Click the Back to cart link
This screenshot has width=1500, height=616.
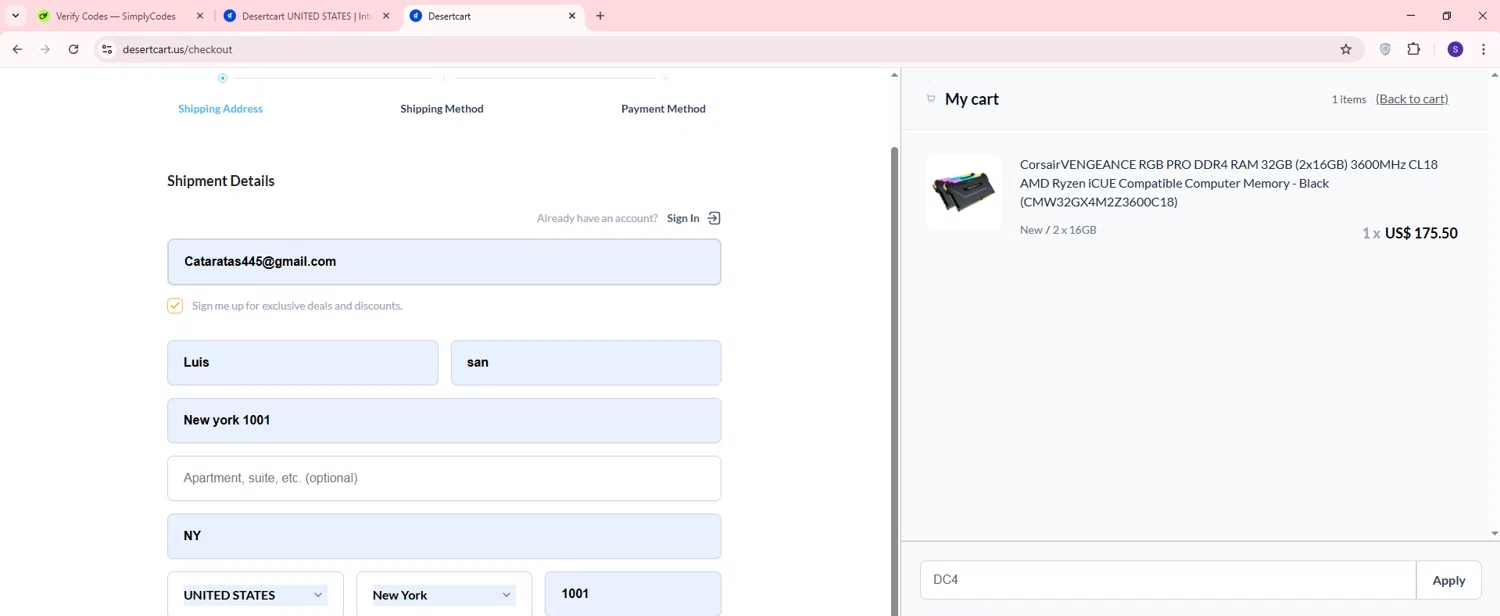tap(1411, 99)
